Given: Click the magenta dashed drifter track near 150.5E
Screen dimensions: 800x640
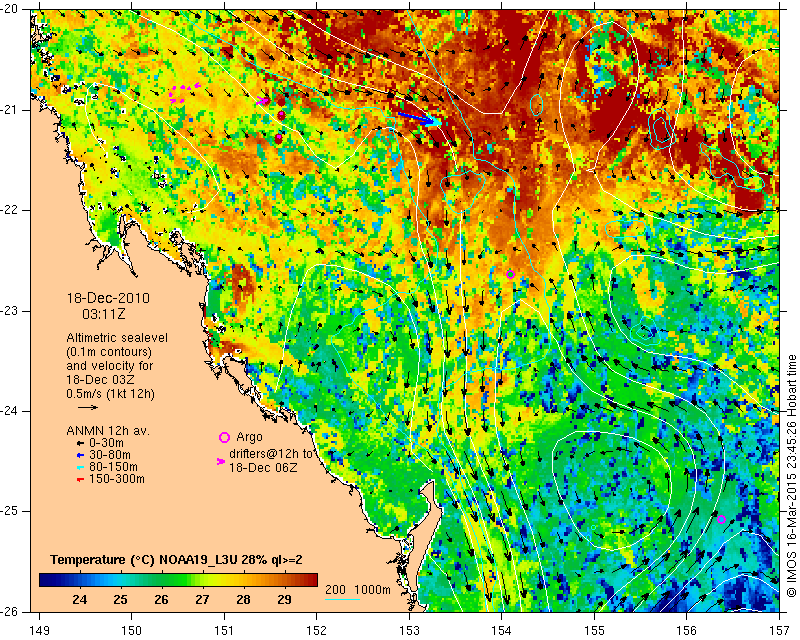Looking at the screenshot, I should coord(184,94).
